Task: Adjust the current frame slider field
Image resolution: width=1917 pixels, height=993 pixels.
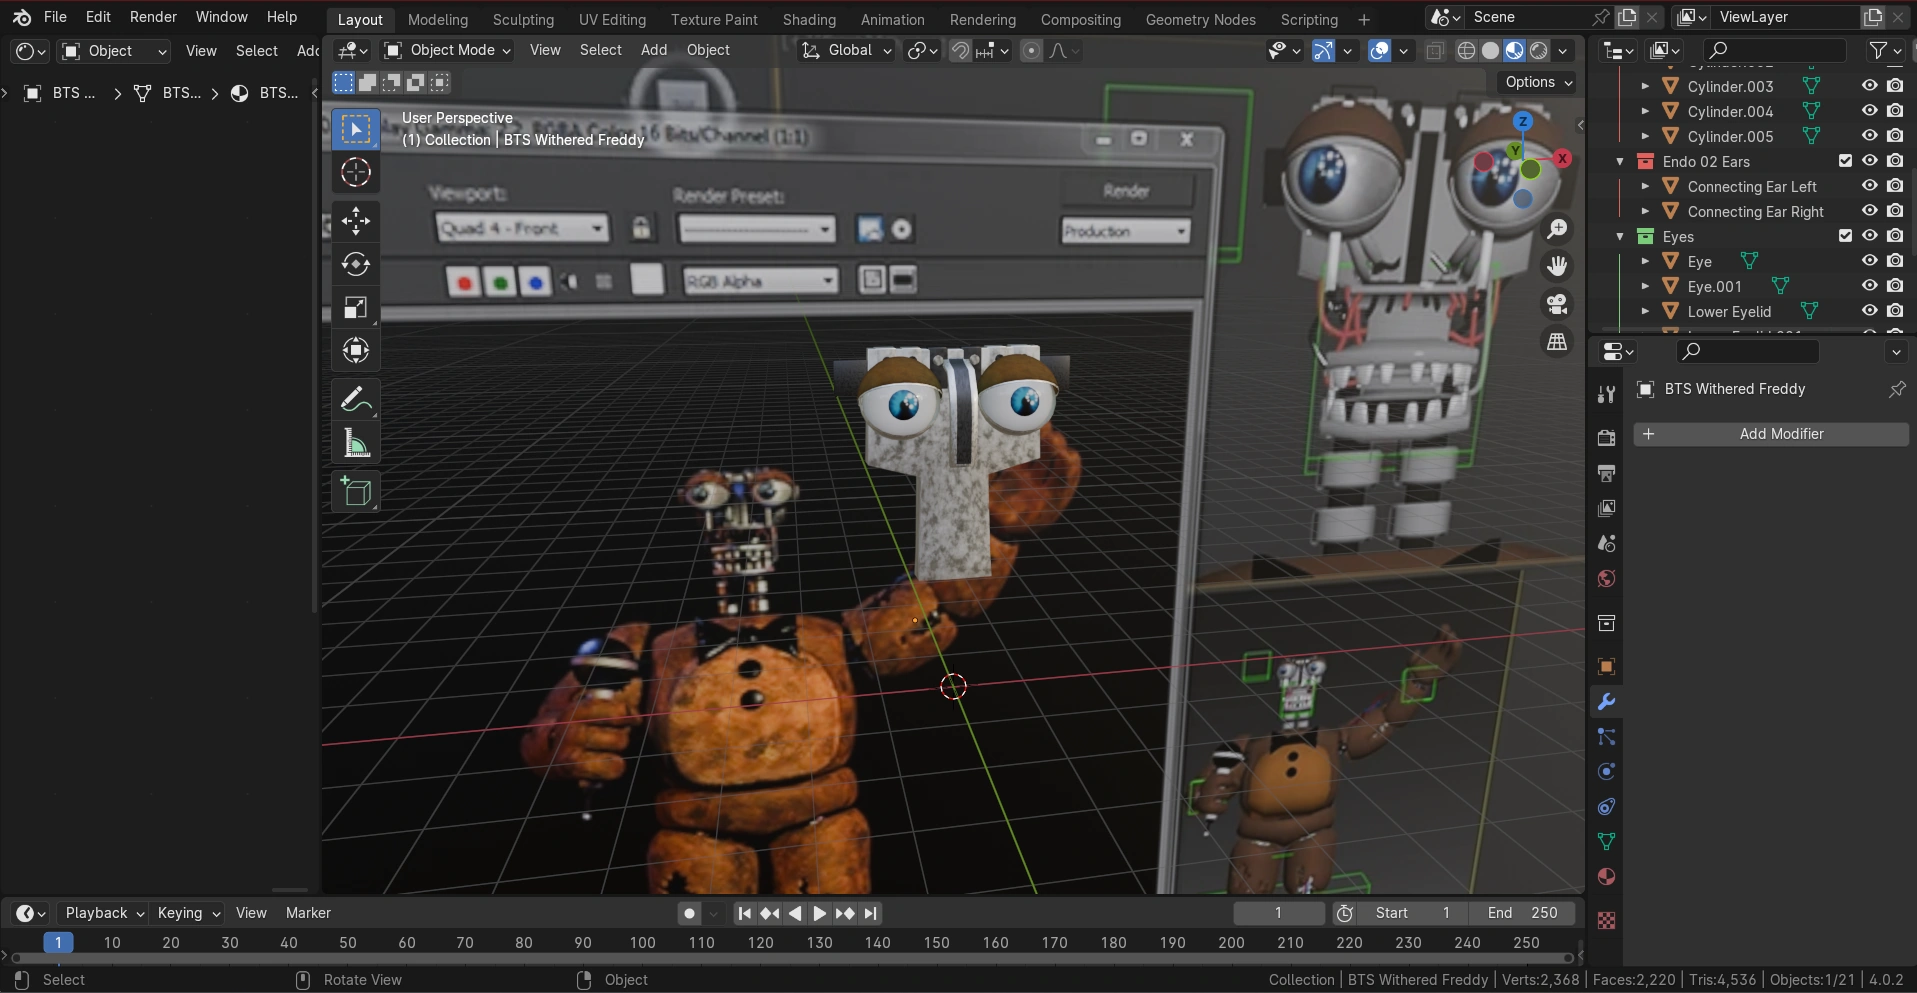Action: (1279, 912)
